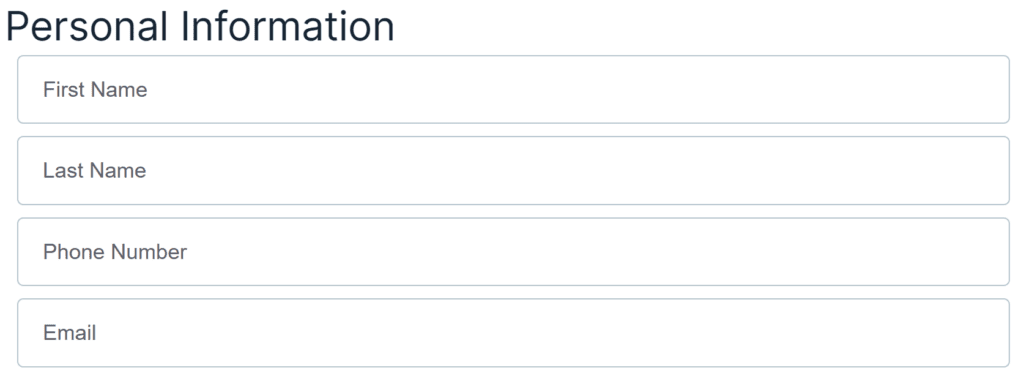
Task: Place cursor in the first name box
Action: pyautogui.click(x=513, y=89)
